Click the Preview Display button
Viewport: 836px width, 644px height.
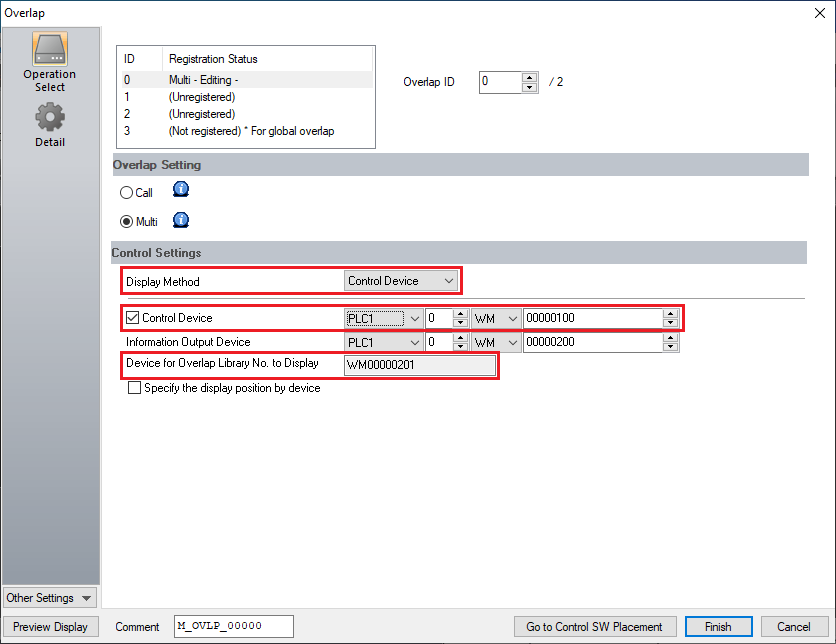50,627
